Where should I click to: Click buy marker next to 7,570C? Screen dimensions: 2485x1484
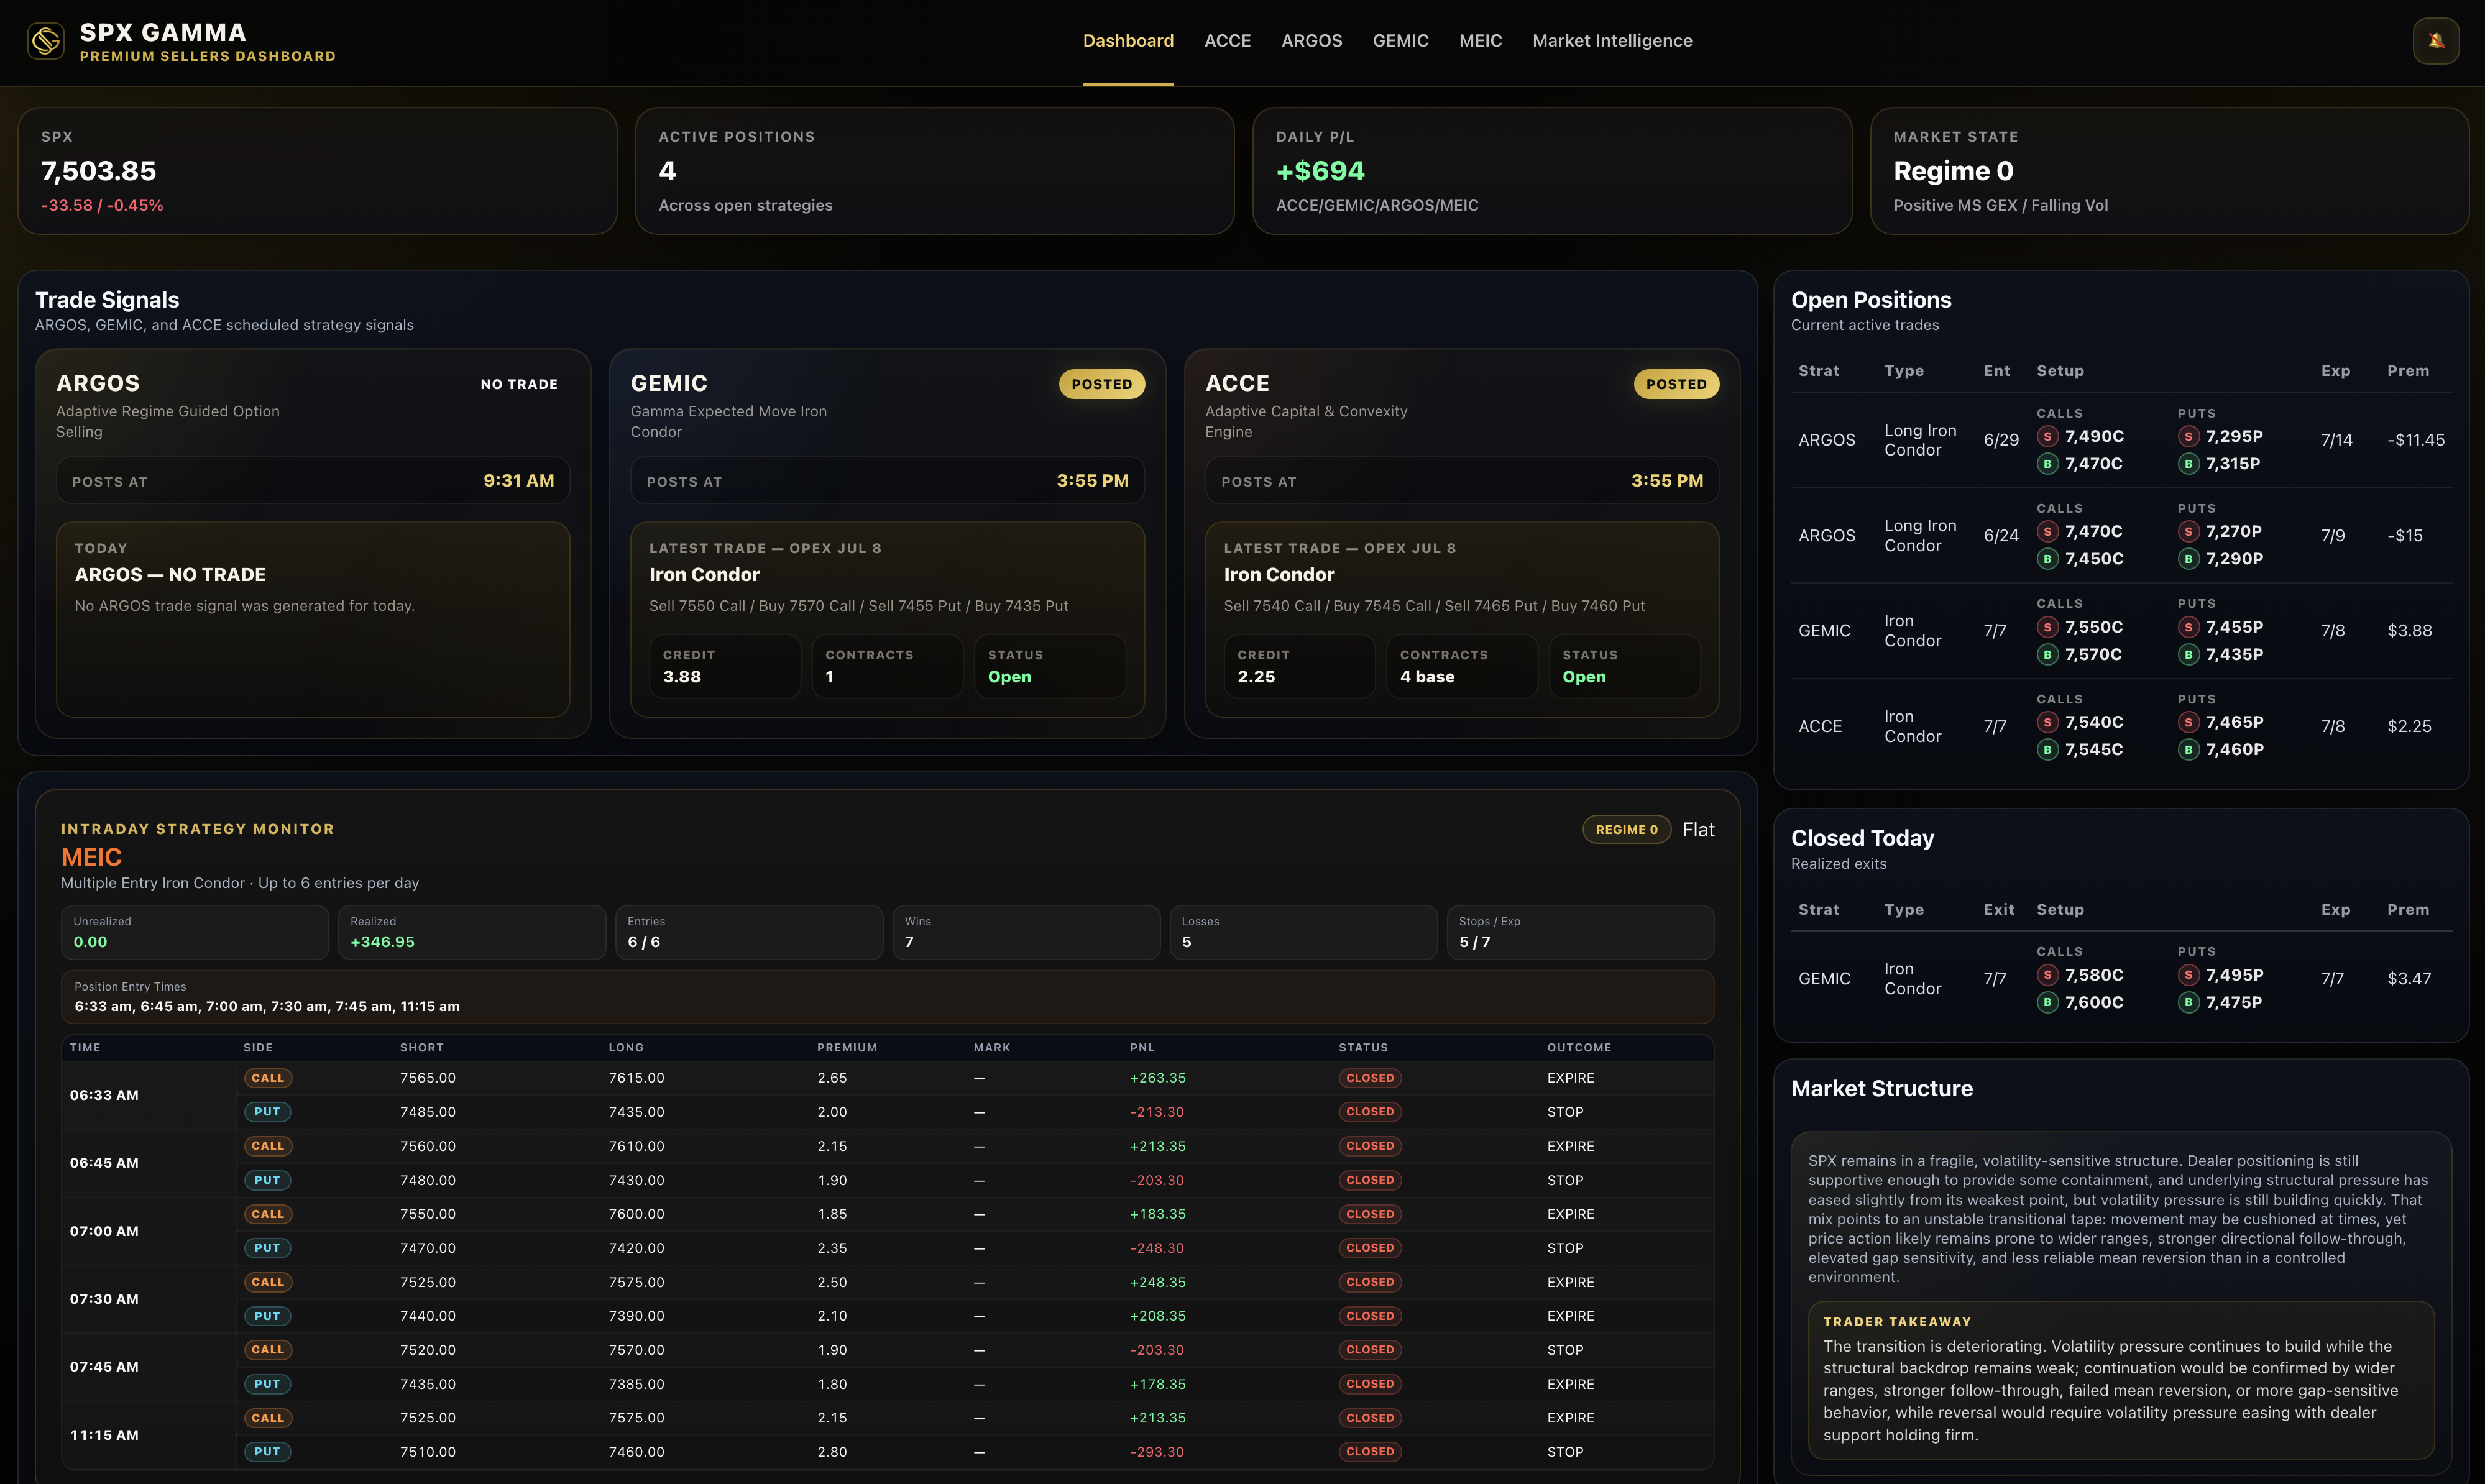(2048, 654)
